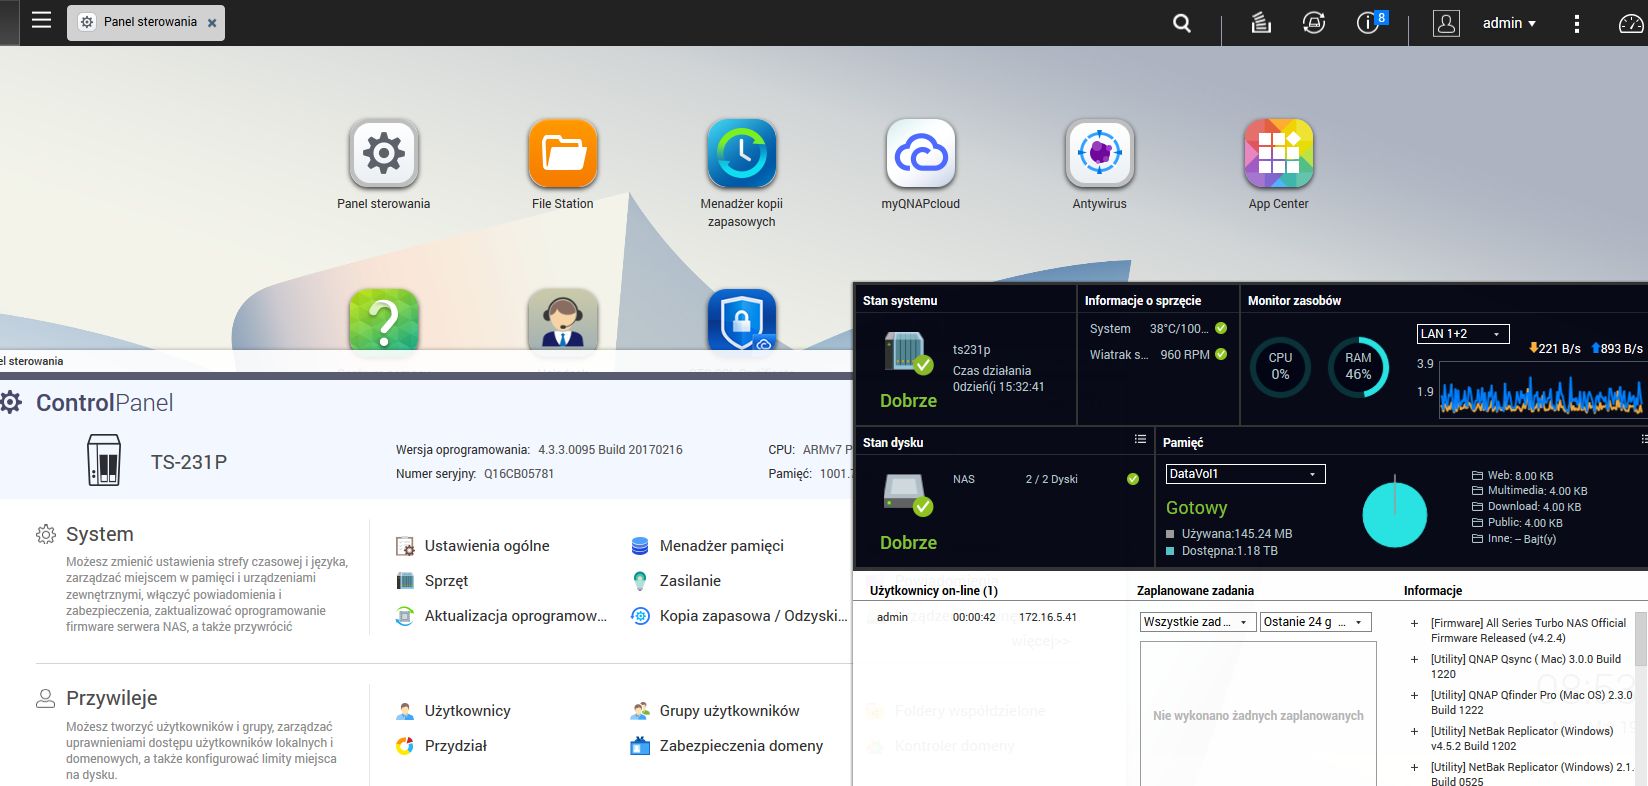Open the LAN 1+2 network dropdown

tap(1463, 334)
